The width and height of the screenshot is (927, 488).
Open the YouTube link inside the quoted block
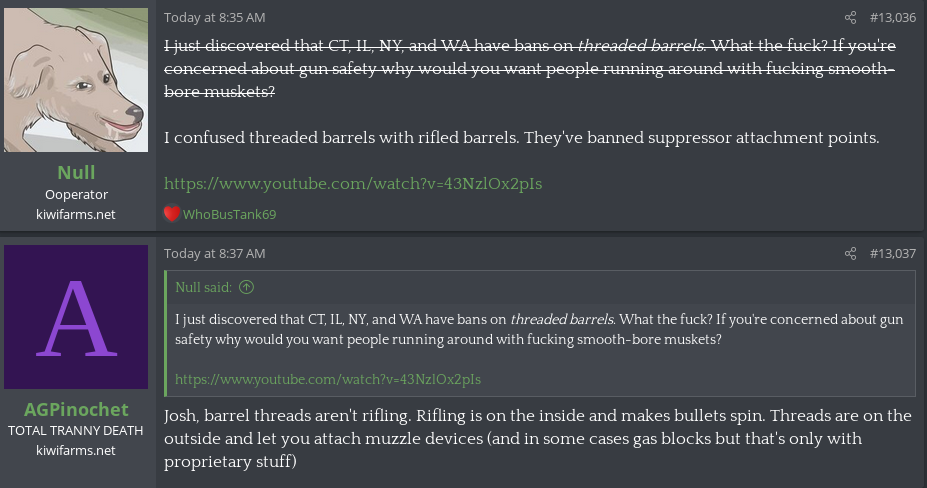point(328,379)
